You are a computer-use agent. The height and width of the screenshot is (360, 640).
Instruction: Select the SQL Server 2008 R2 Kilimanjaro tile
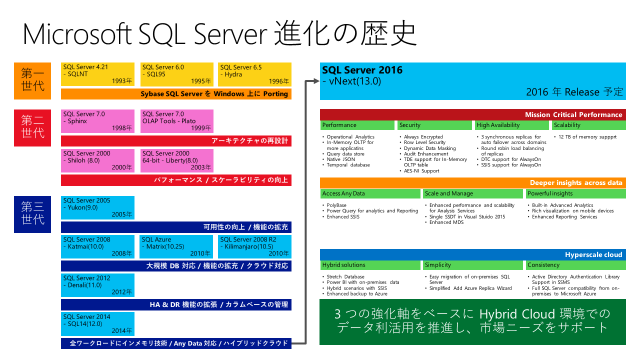[x=255, y=247]
